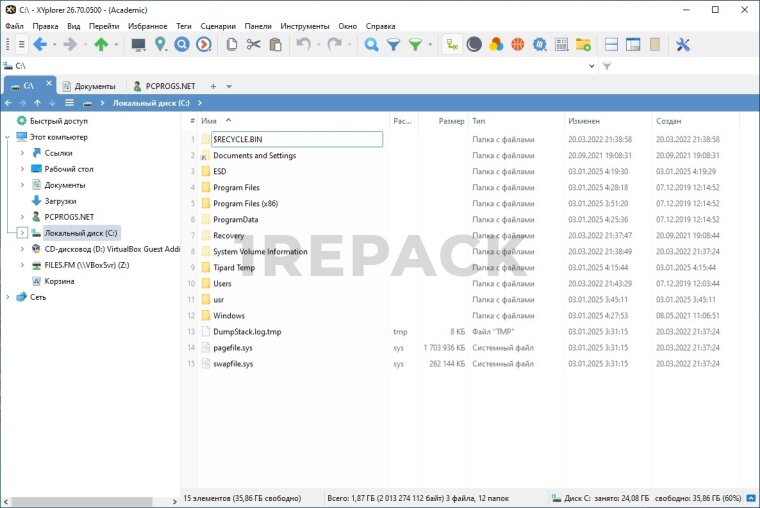Screen dimensions: 760x508
Task: Select the pagefile.sys file row
Action: point(233,347)
